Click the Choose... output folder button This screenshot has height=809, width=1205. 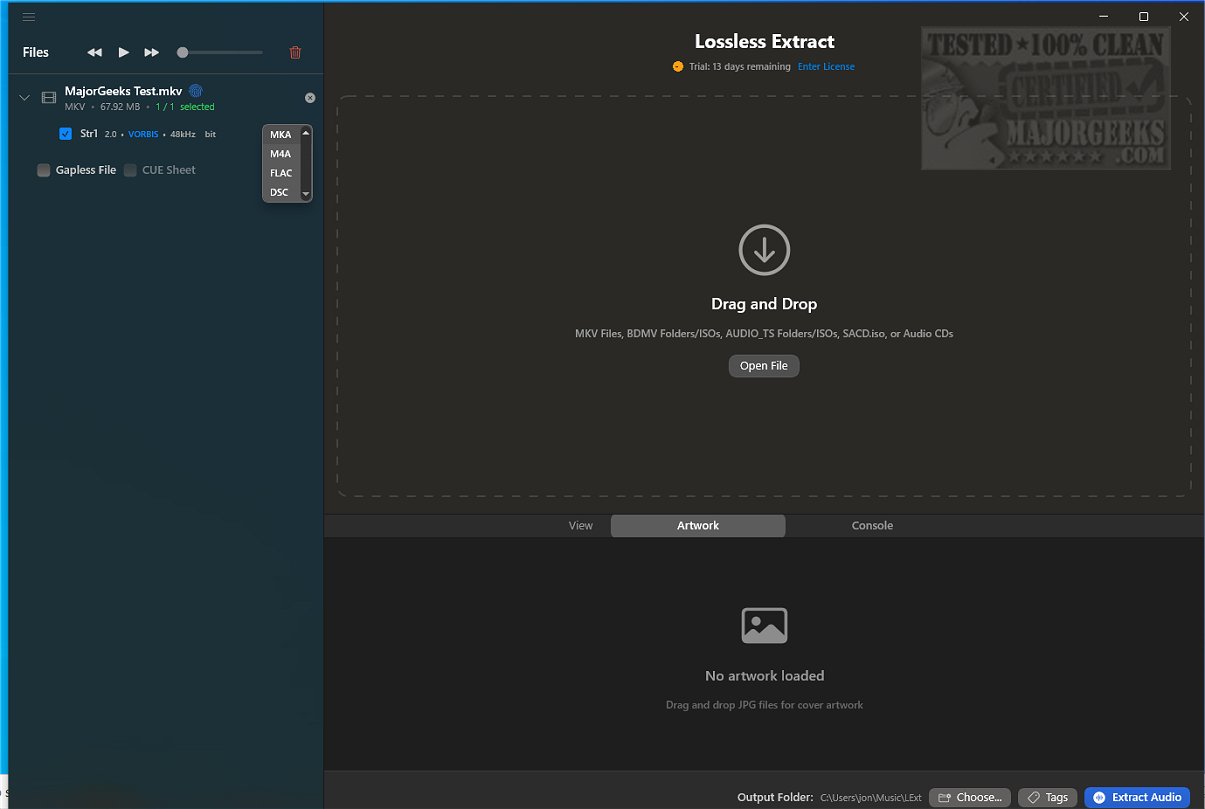(x=970, y=797)
